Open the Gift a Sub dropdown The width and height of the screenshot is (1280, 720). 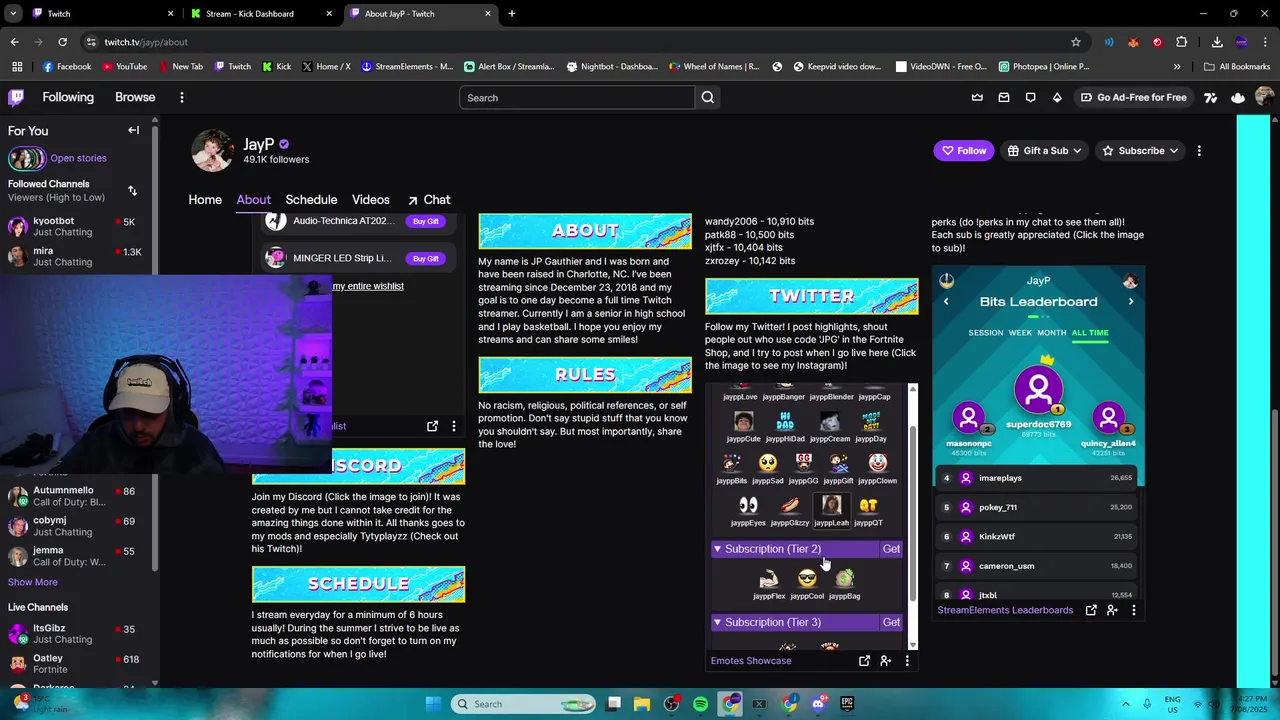click(x=1044, y=151)
